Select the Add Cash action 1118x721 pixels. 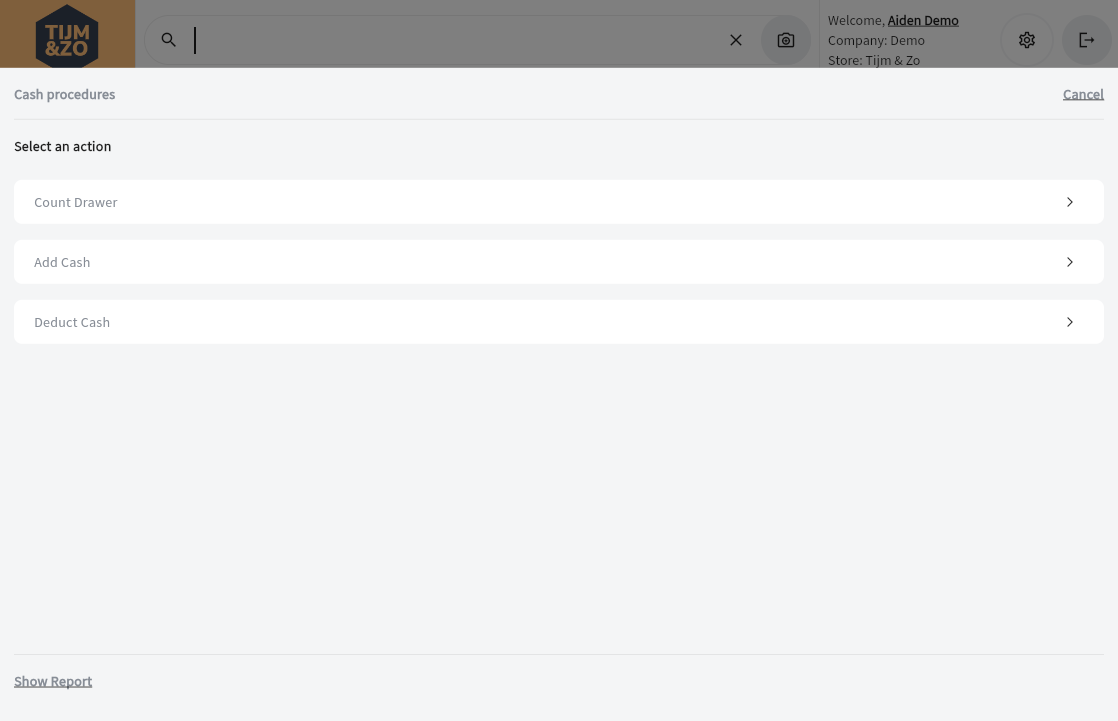(62, 262)
